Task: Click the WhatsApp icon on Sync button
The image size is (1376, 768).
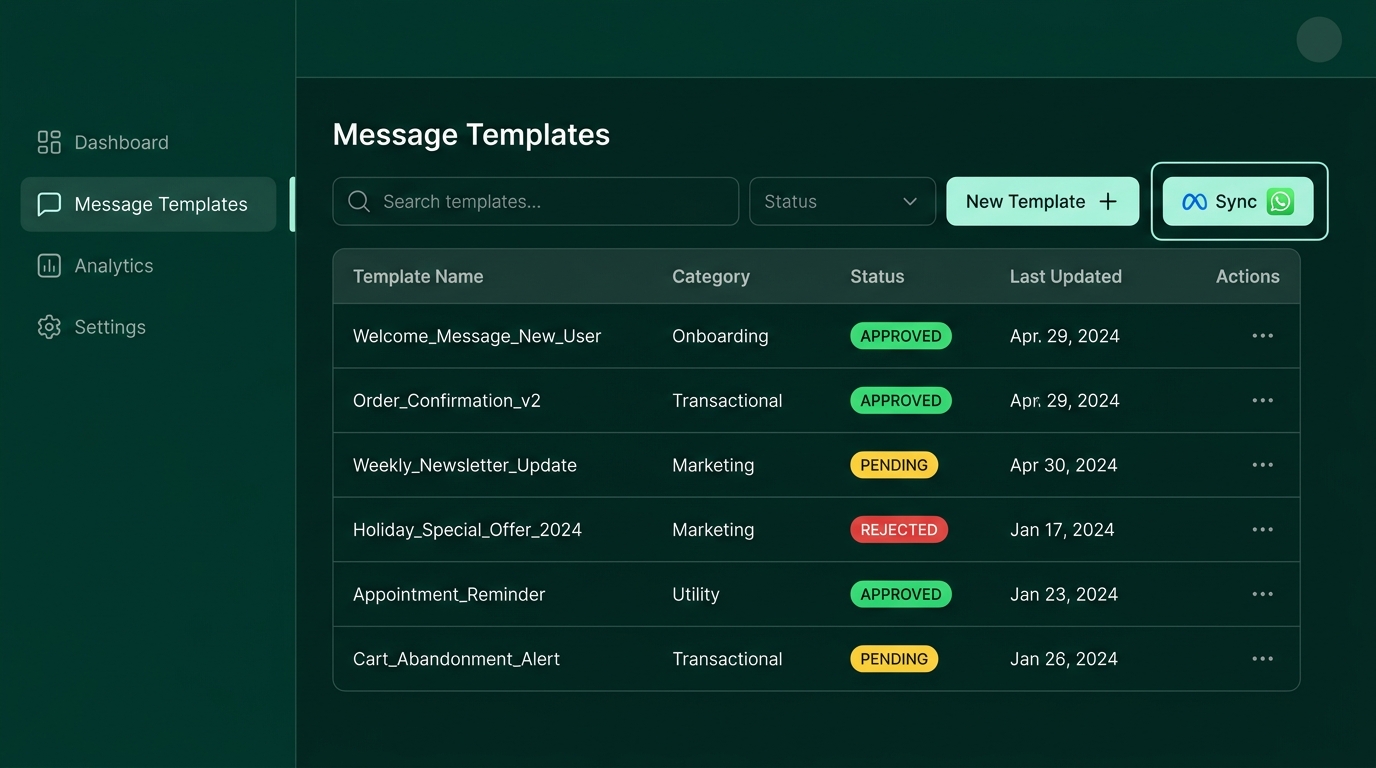Action: [1280, 202]
